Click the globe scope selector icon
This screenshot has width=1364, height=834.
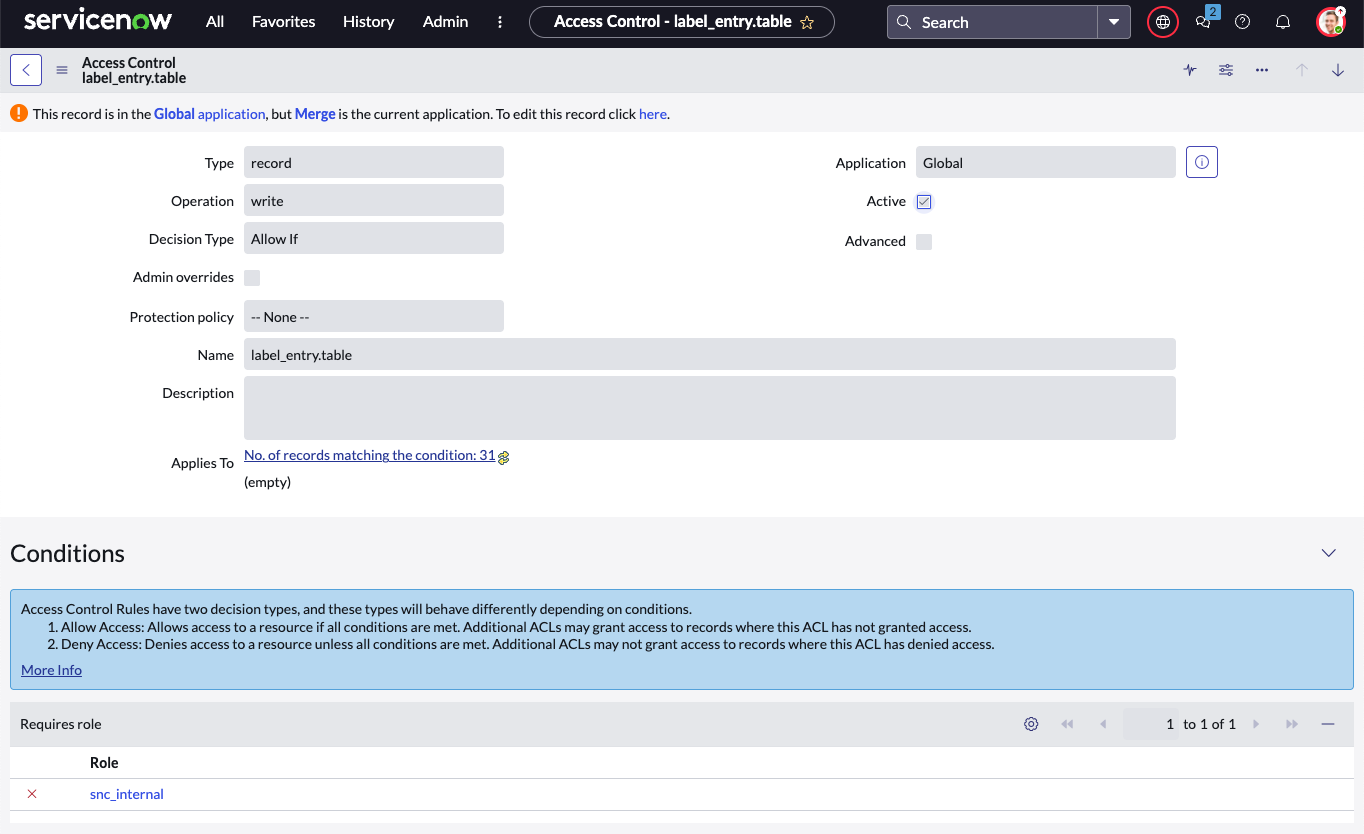1162,22
